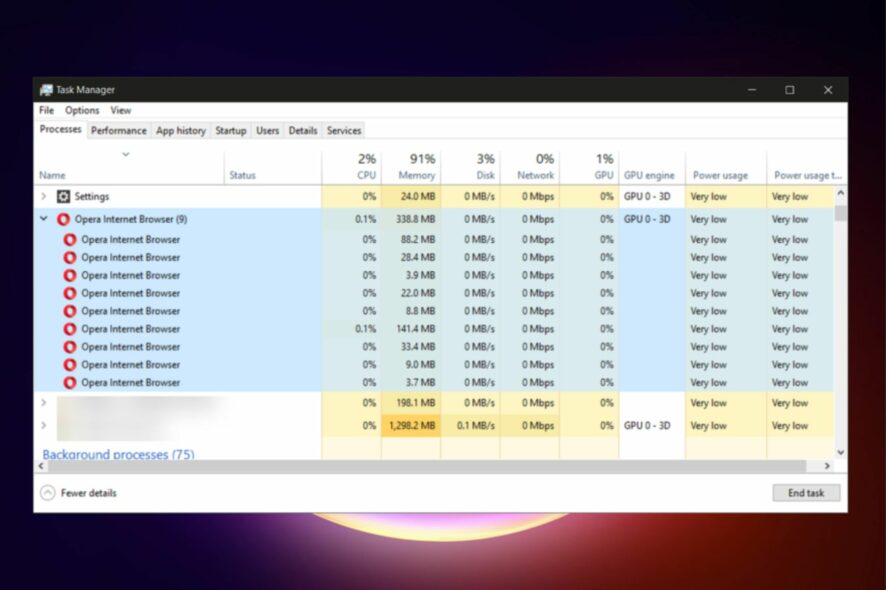Open the File menu

click(46, 110)
